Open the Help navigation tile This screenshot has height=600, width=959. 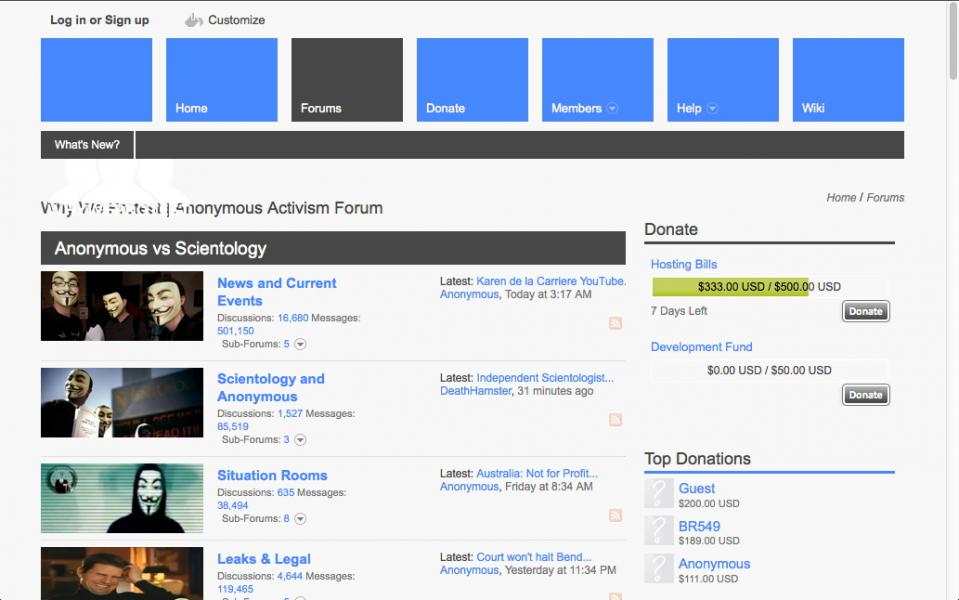(x=723, y=80)
